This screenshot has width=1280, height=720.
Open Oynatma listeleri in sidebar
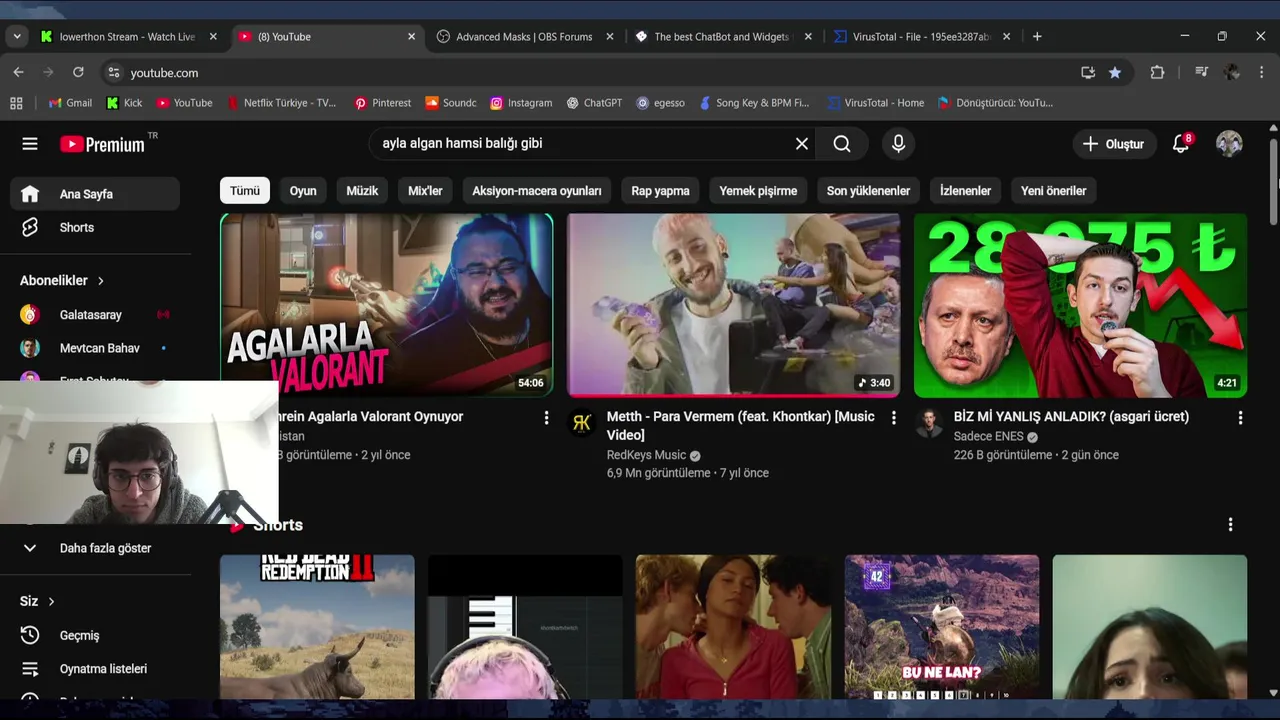(95, 669)
